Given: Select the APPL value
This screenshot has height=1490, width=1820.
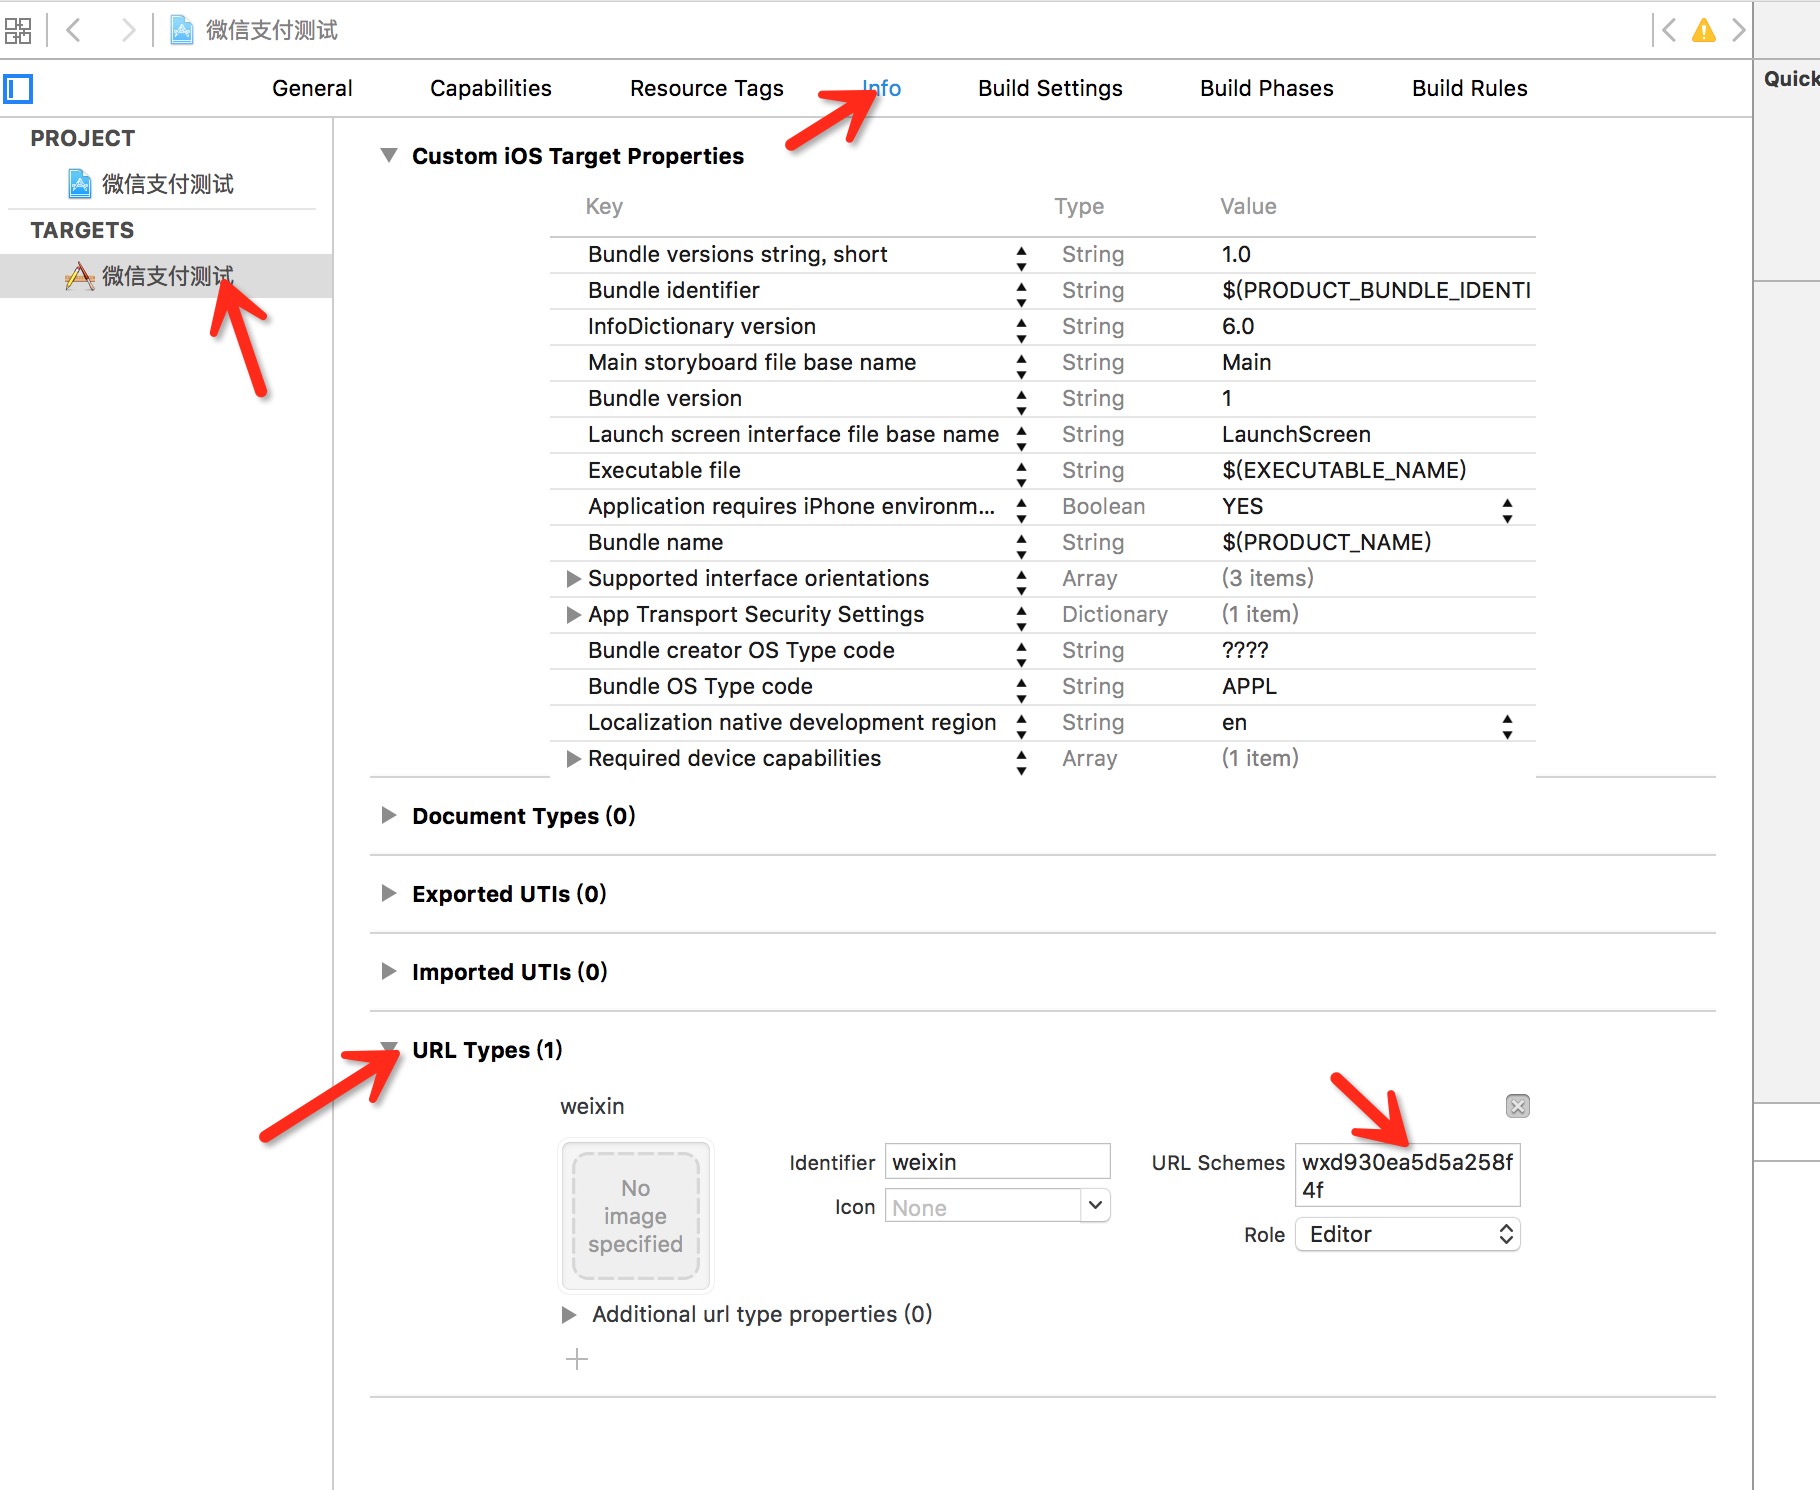Looking at the screenshot, I should pyautogui.click(x=1249, y=686).
